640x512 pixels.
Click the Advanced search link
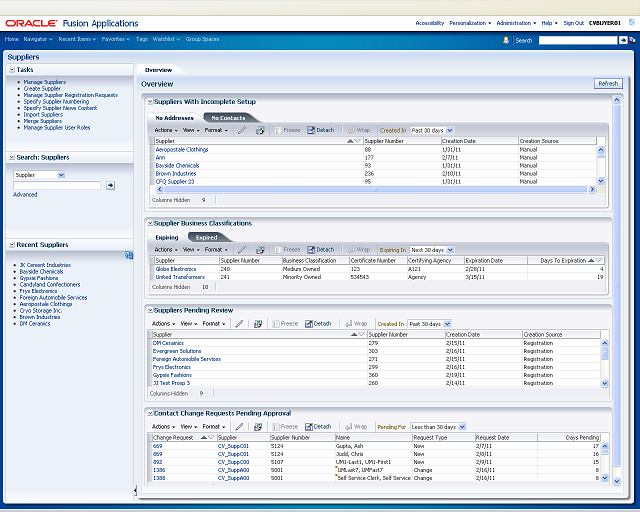point(25,195)
